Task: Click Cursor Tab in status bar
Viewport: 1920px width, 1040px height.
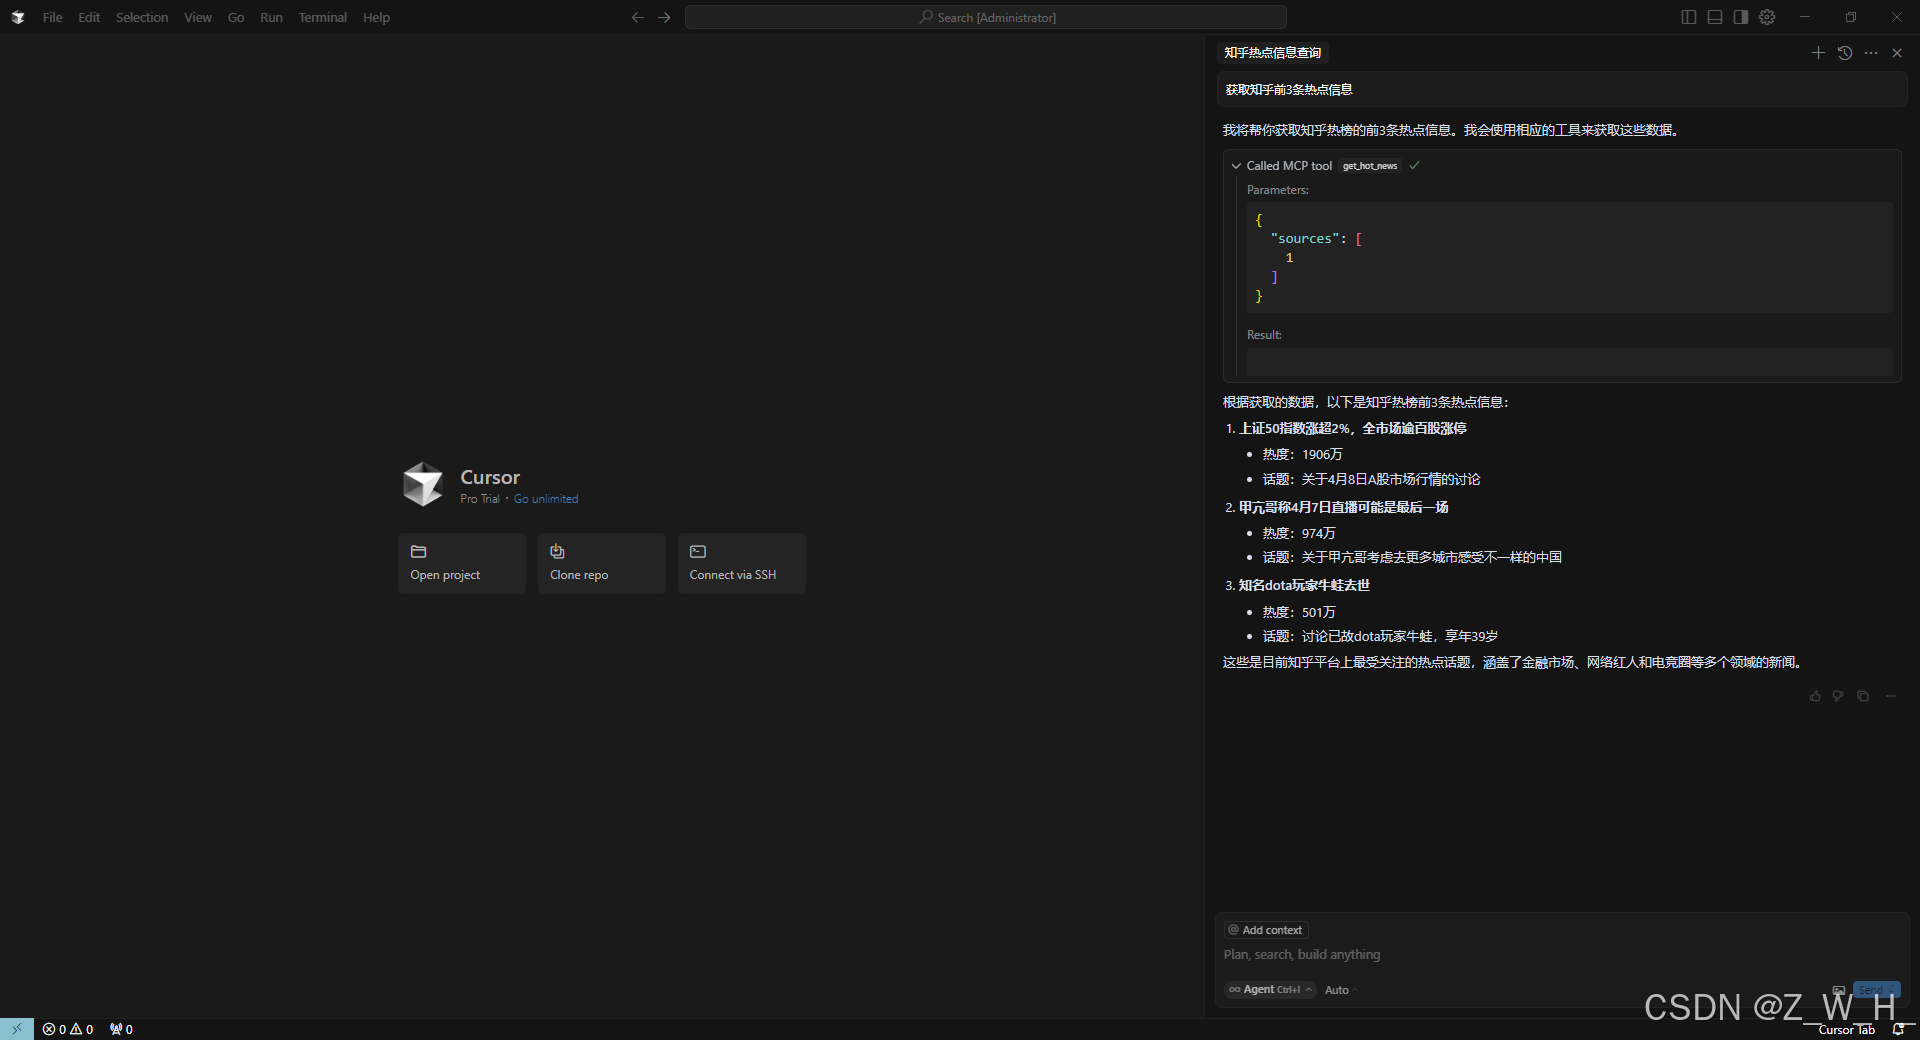Action: tap(1846, 1030)
